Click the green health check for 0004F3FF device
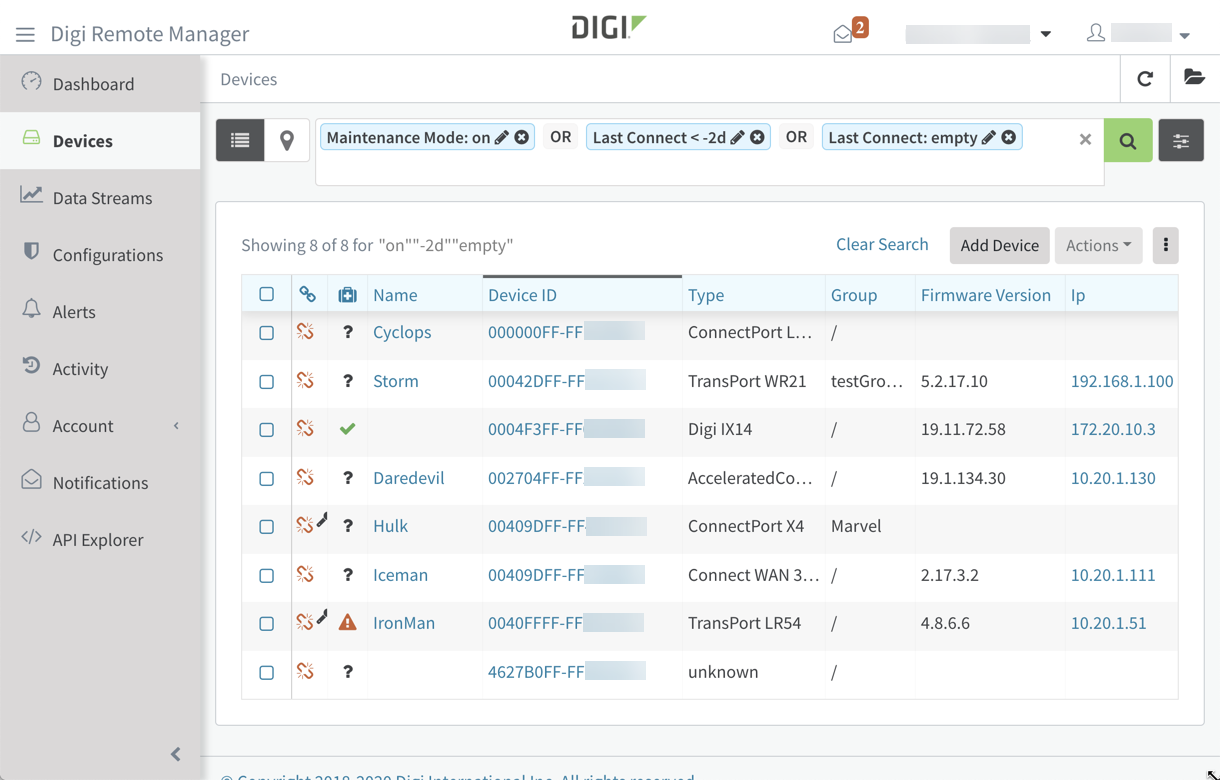Viewport: 1220px width, 780px height. [347, 429]
